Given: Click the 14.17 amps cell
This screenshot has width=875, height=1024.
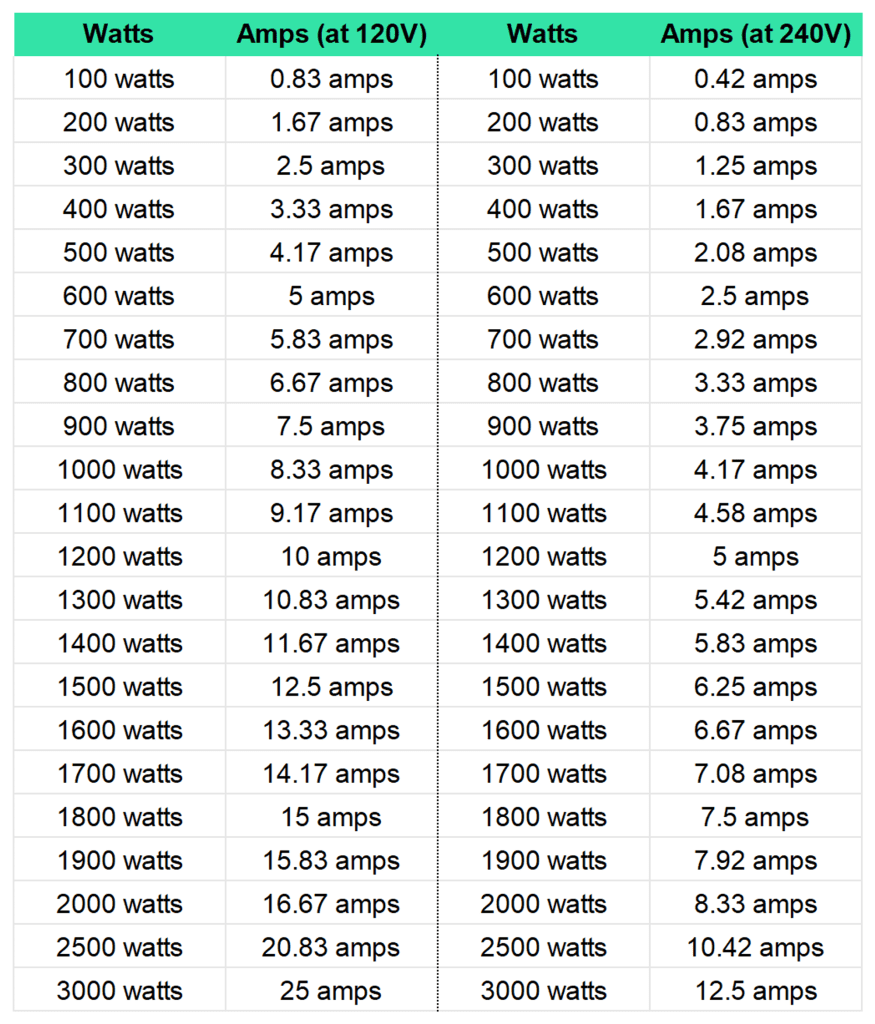Looking at the screenshot, I should 331,774.
